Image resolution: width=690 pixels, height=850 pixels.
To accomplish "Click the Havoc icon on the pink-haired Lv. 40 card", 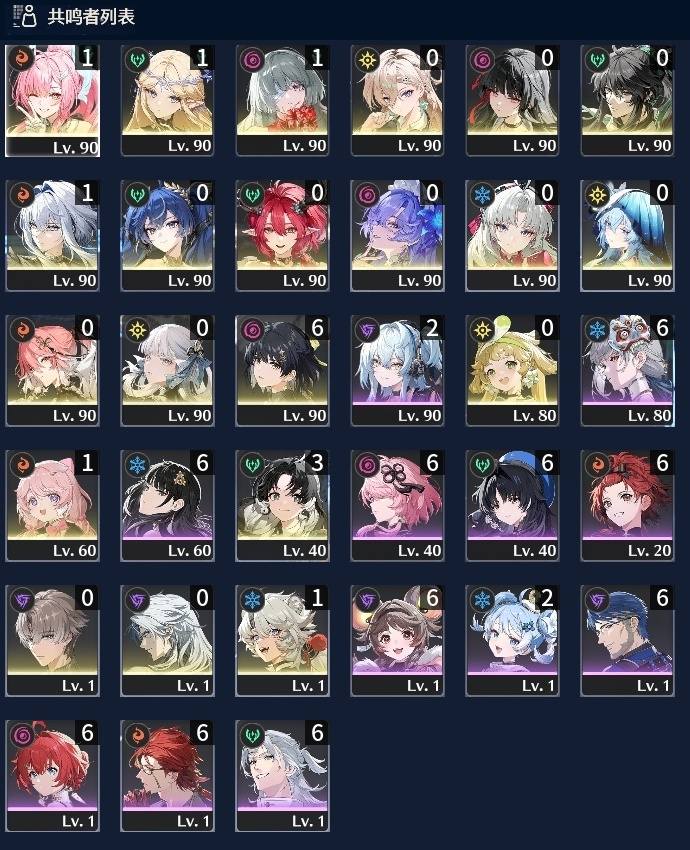I will click(x=367, y=465).
